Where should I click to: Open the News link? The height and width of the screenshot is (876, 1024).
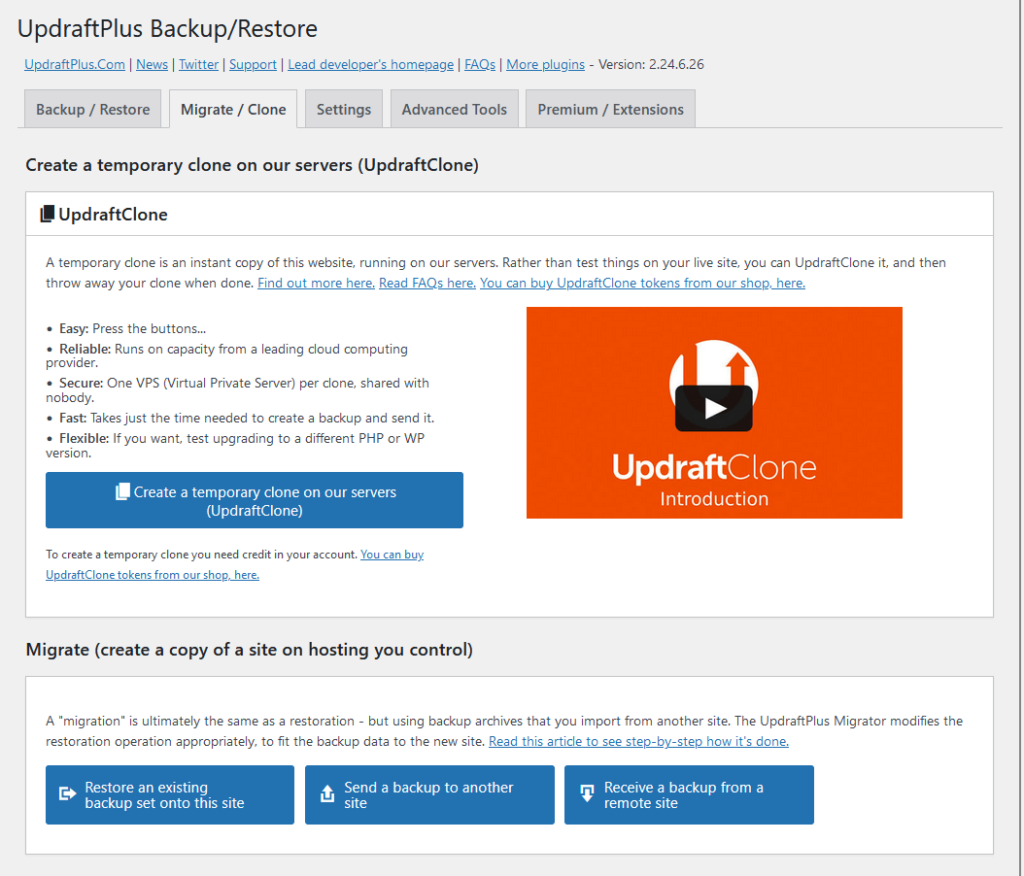(152, 64)
